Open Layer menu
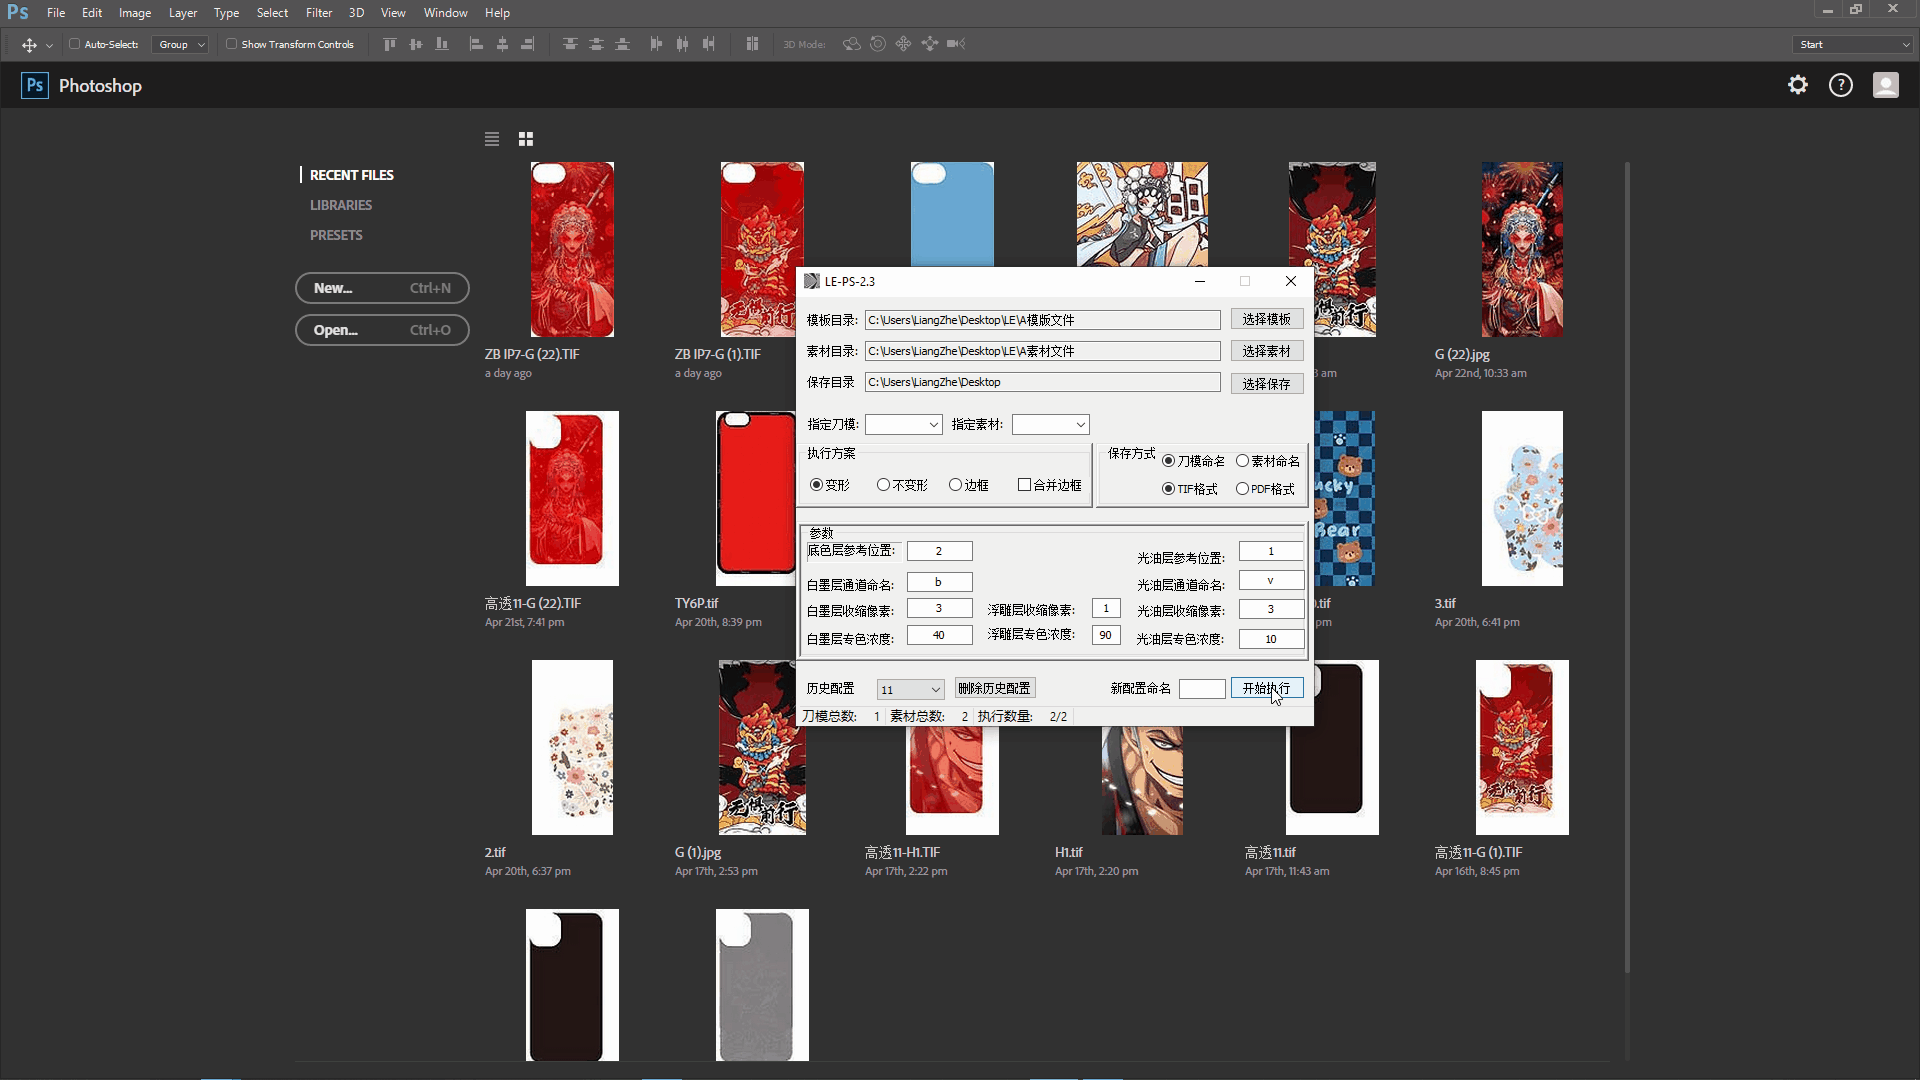 [x=181, y=12]
